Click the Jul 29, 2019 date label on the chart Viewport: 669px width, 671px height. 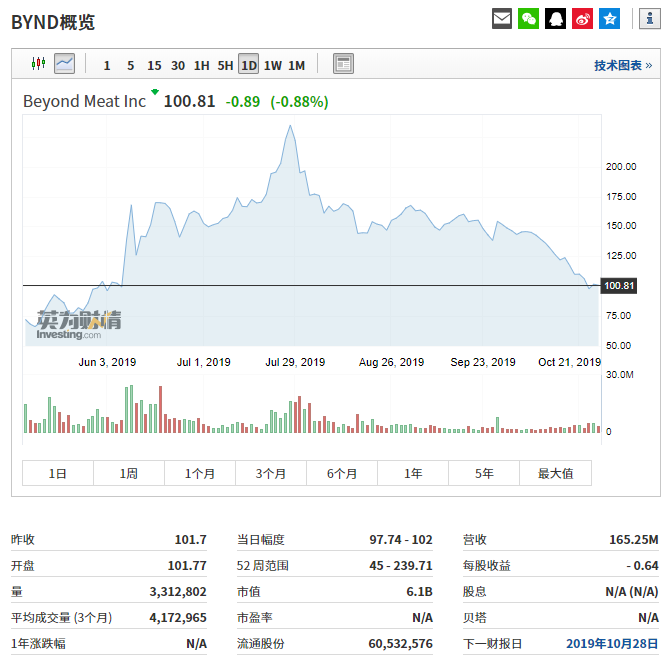coord(295,362)
